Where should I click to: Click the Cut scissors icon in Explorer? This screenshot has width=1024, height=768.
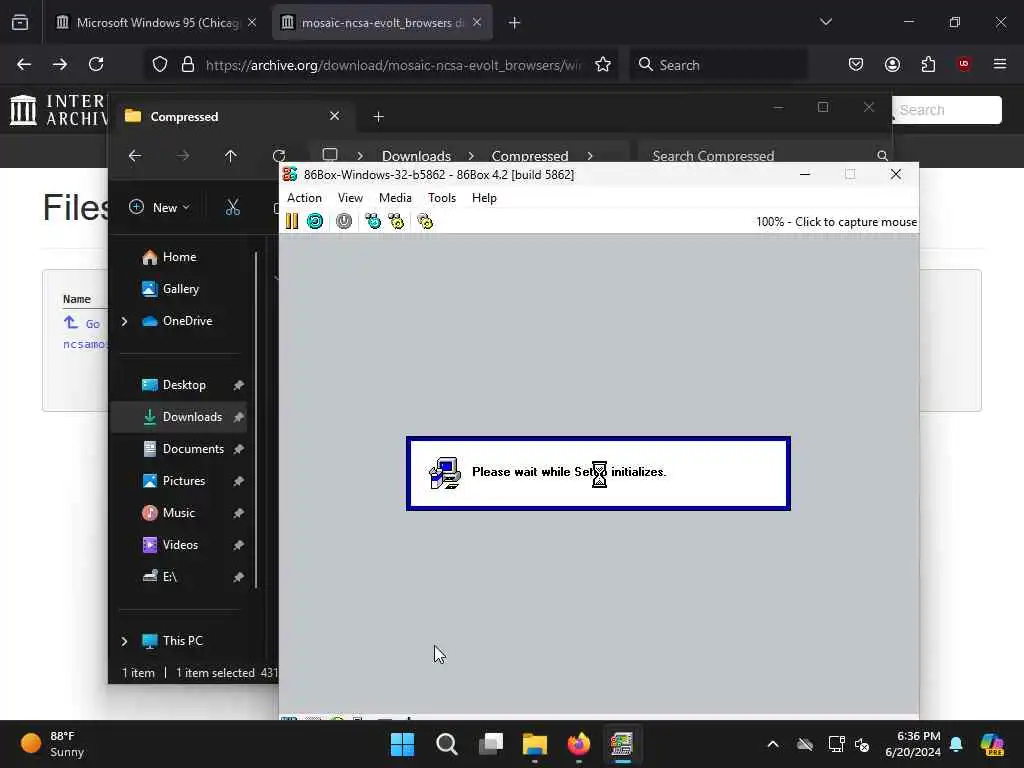coord(232,208)
